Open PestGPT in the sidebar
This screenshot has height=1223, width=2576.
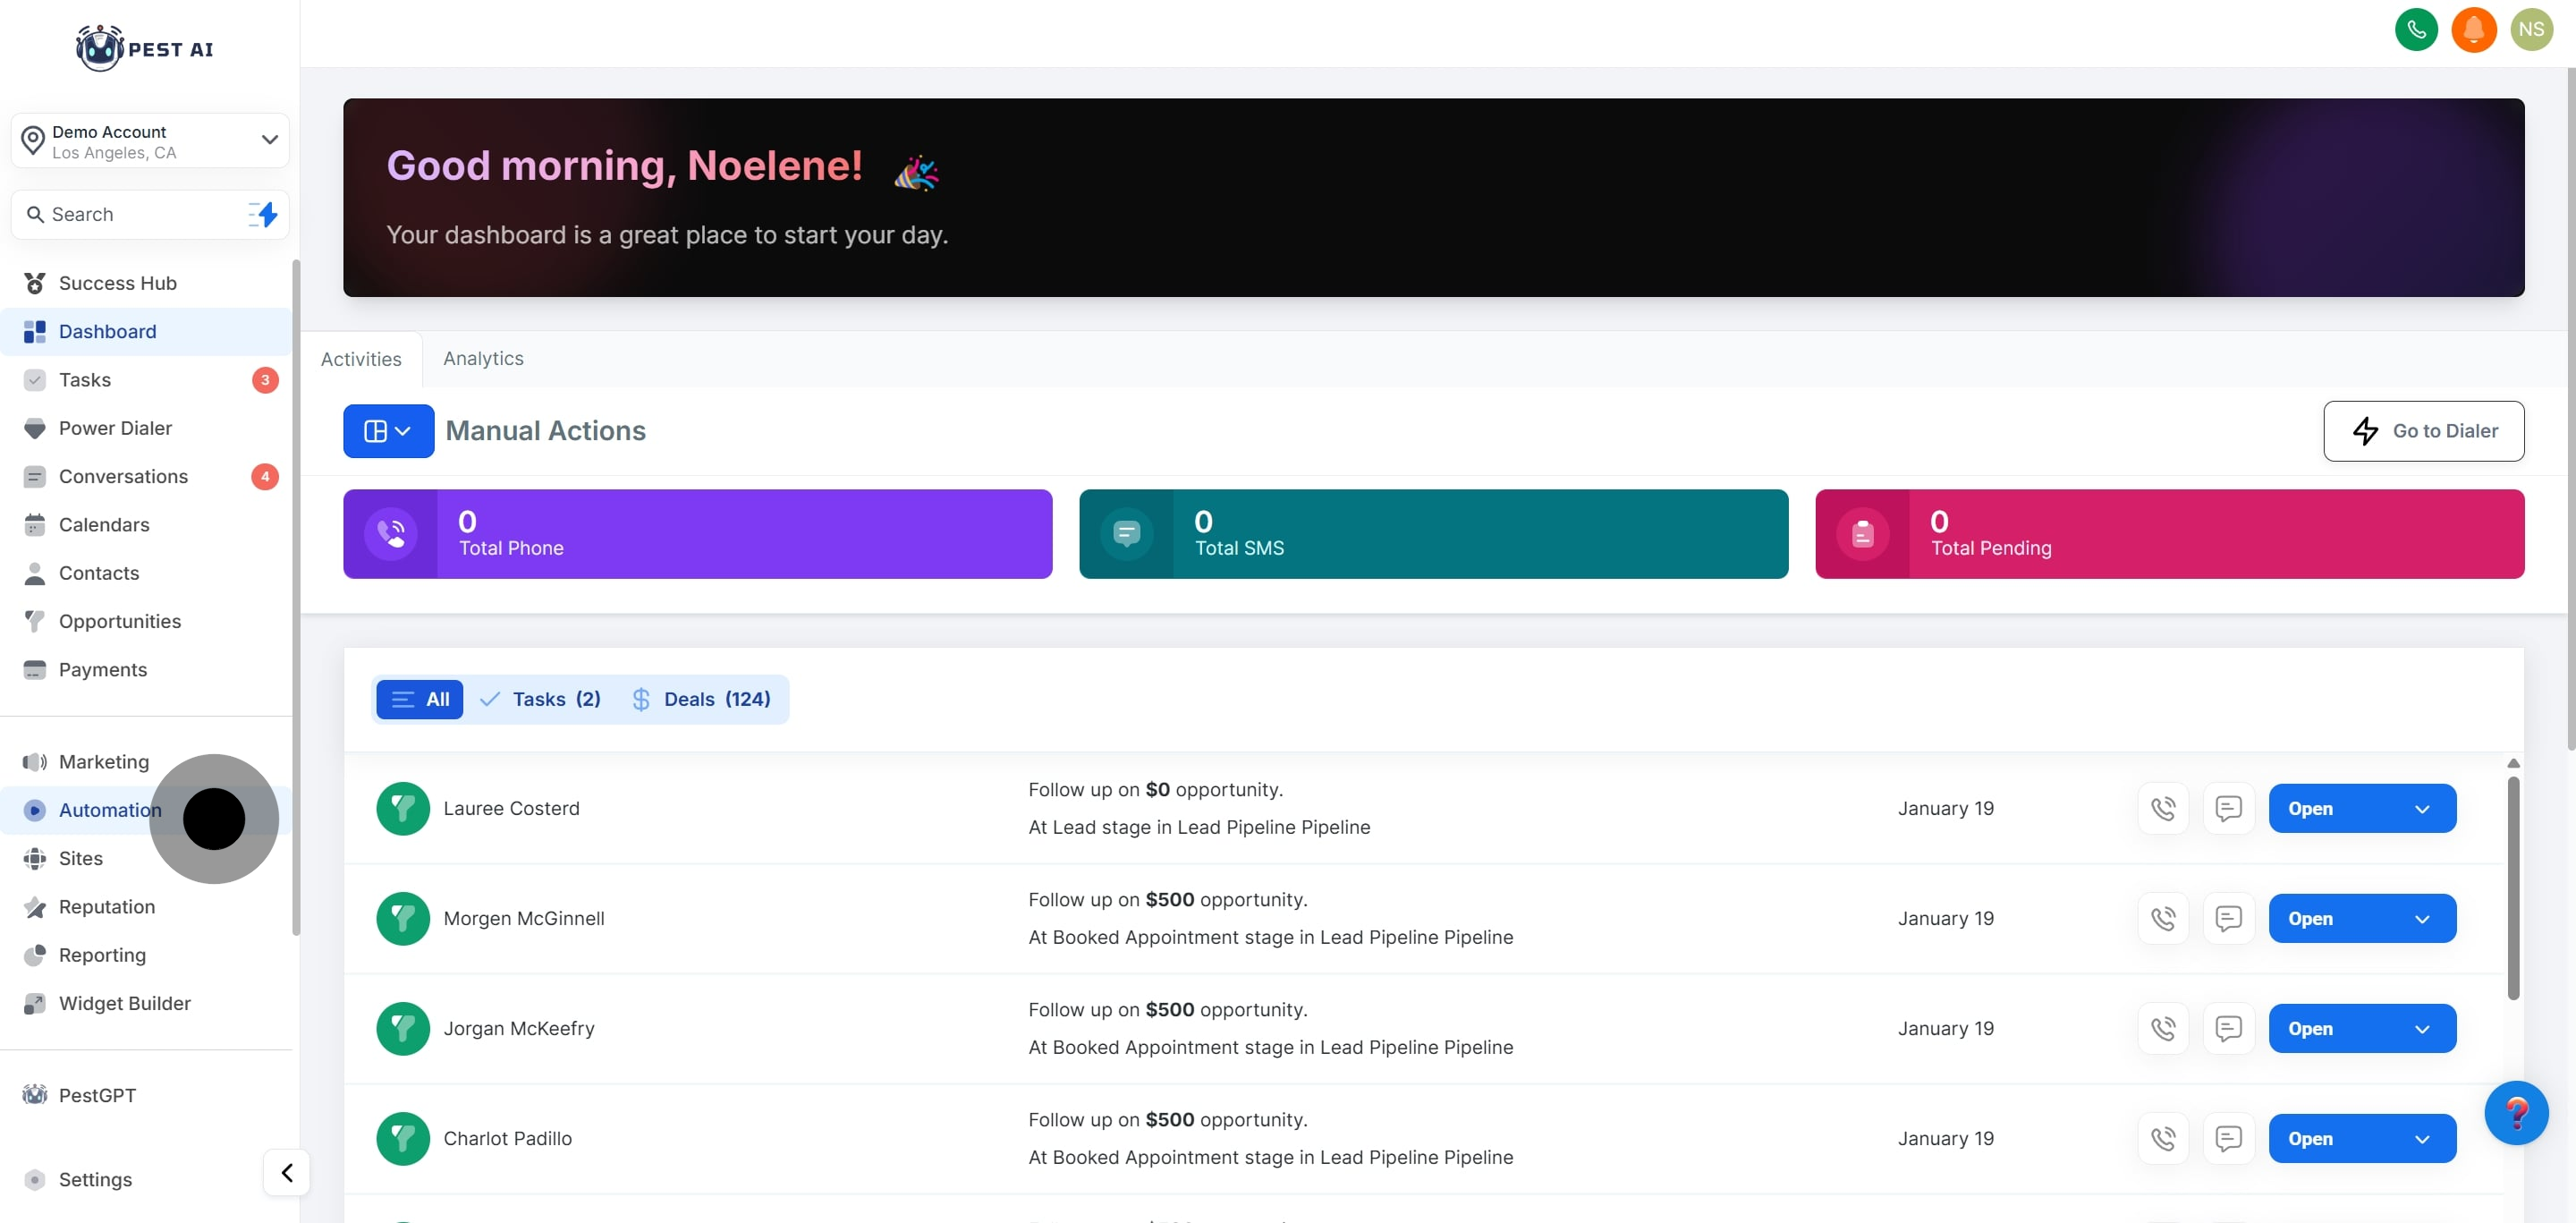point(146,1095)
